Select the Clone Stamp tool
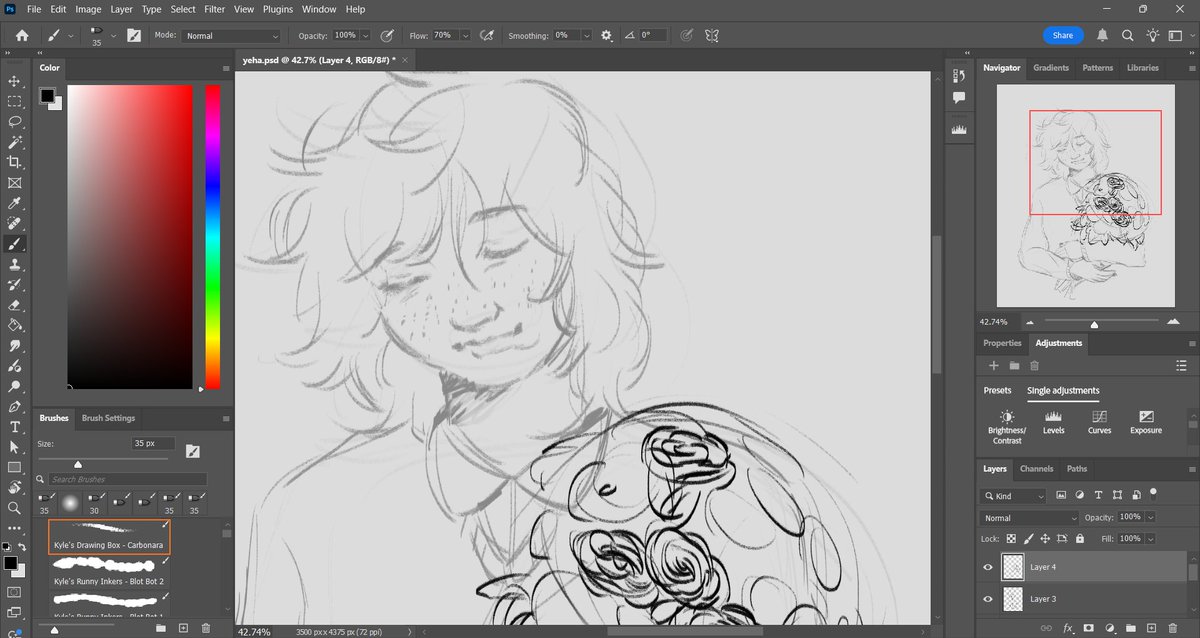 (x=14, y=265)
